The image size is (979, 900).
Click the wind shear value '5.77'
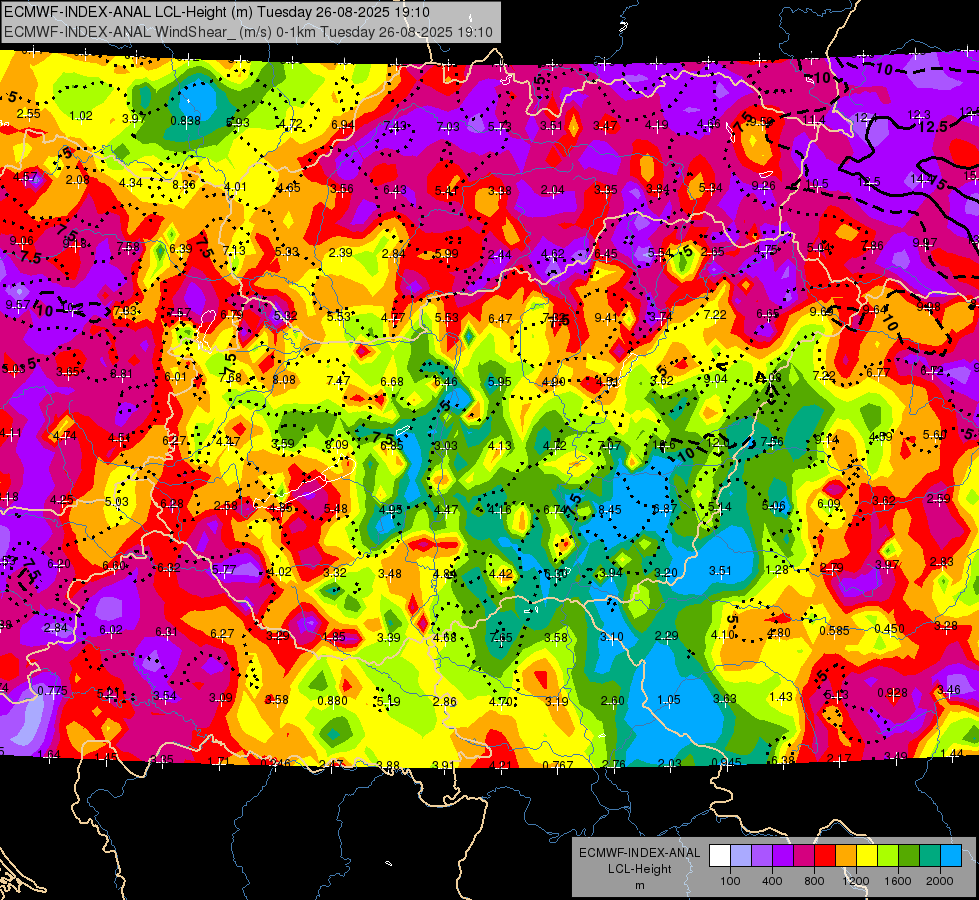224,570
